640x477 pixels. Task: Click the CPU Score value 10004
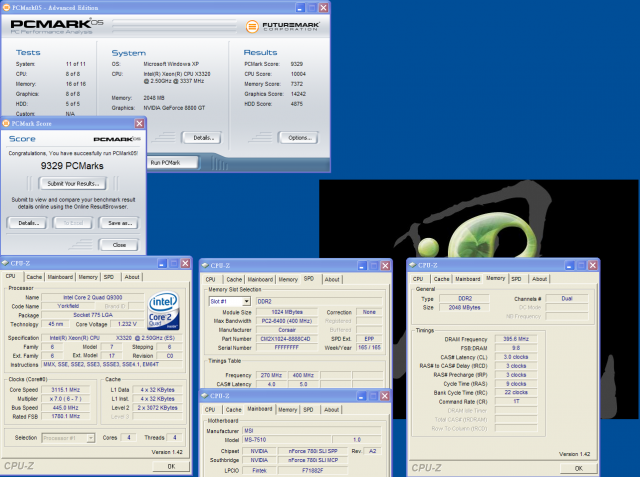point(298,74)
